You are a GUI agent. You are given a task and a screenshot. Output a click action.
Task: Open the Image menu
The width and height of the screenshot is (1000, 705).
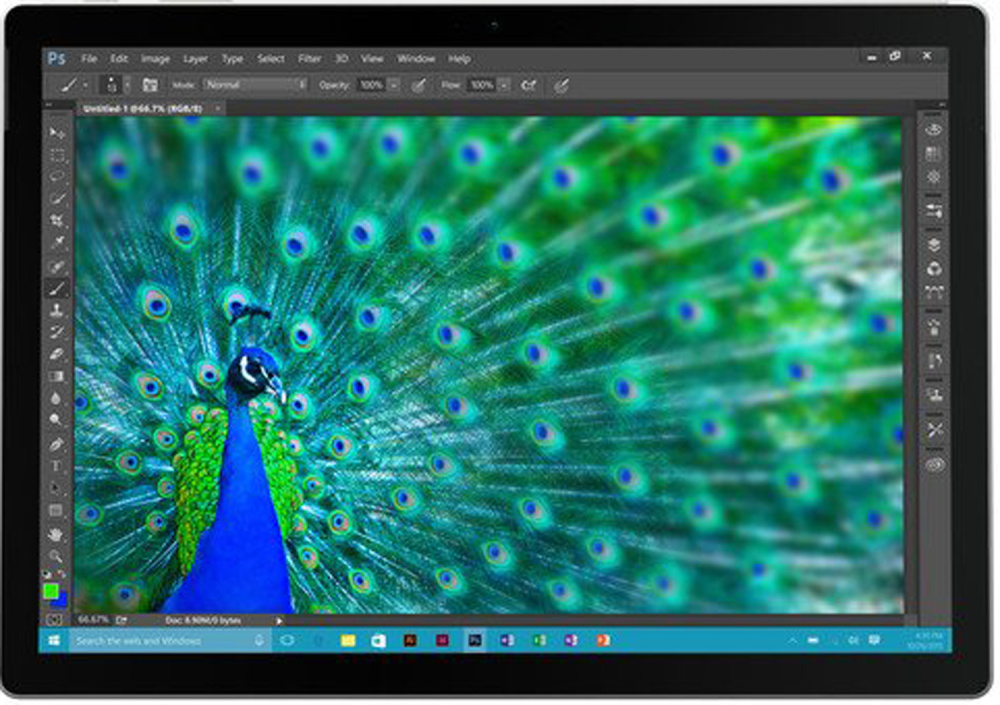tap(155, 59)
